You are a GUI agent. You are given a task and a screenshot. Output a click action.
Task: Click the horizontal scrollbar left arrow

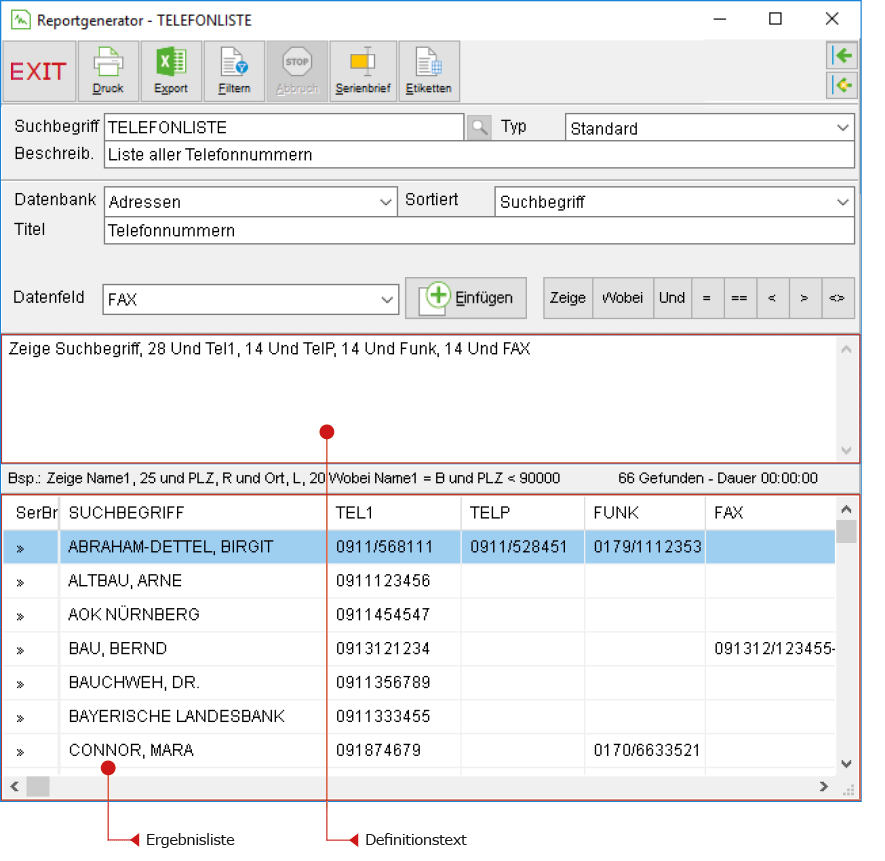15,786
